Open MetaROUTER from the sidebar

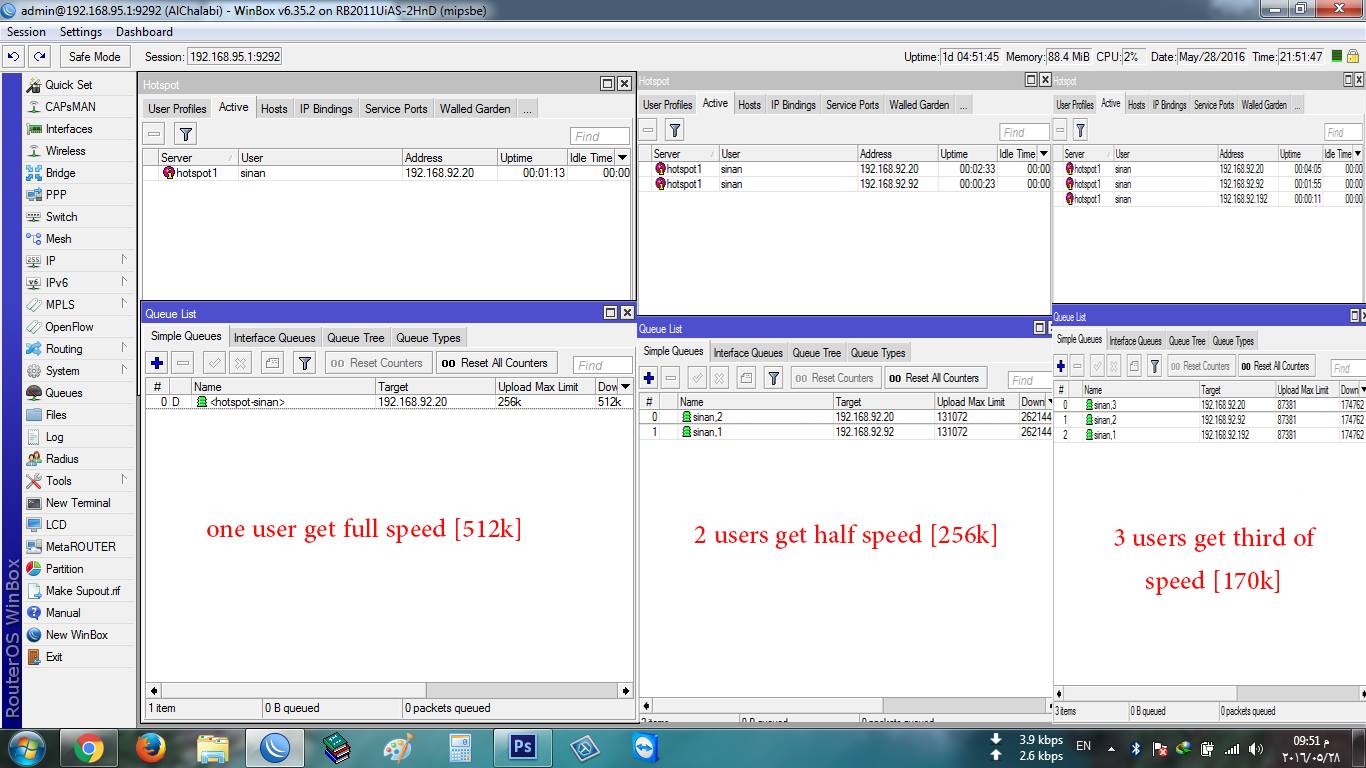coord(80,547)
